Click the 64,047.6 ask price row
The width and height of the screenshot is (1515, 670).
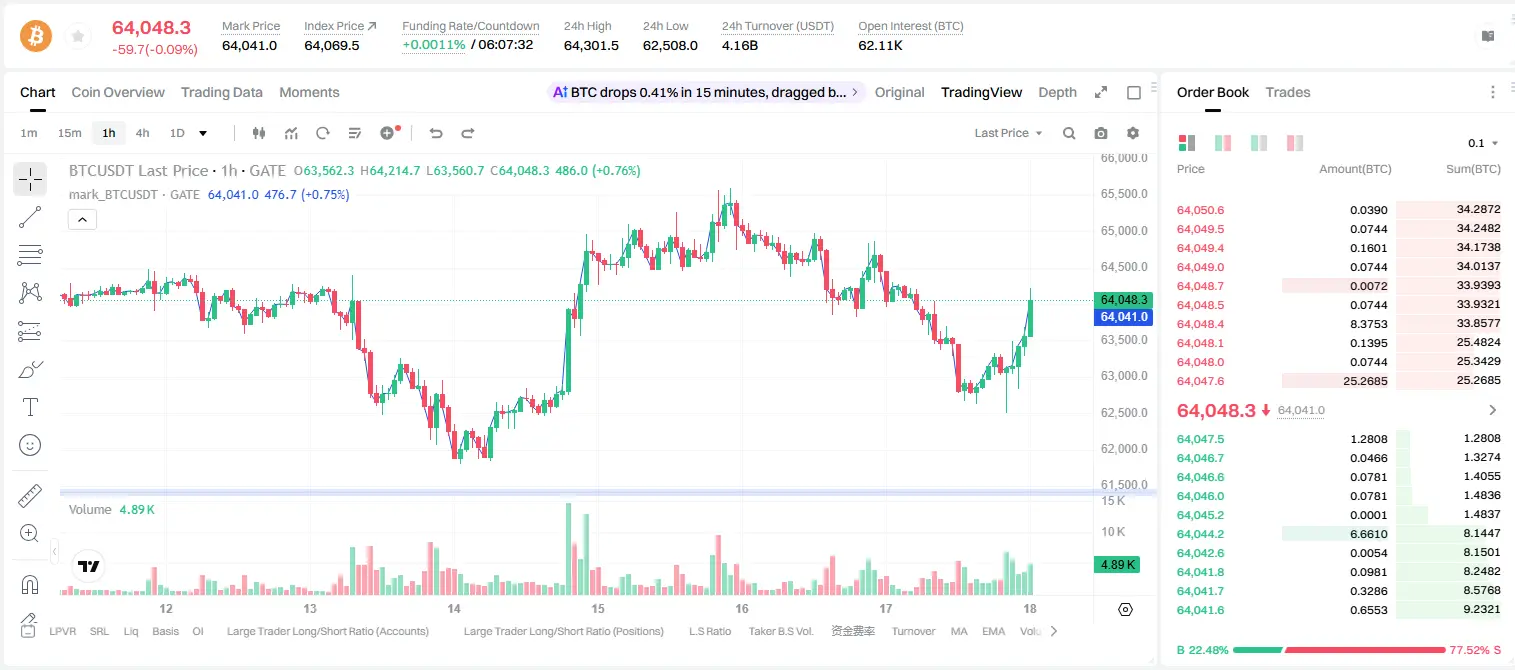coord(1340,381)
